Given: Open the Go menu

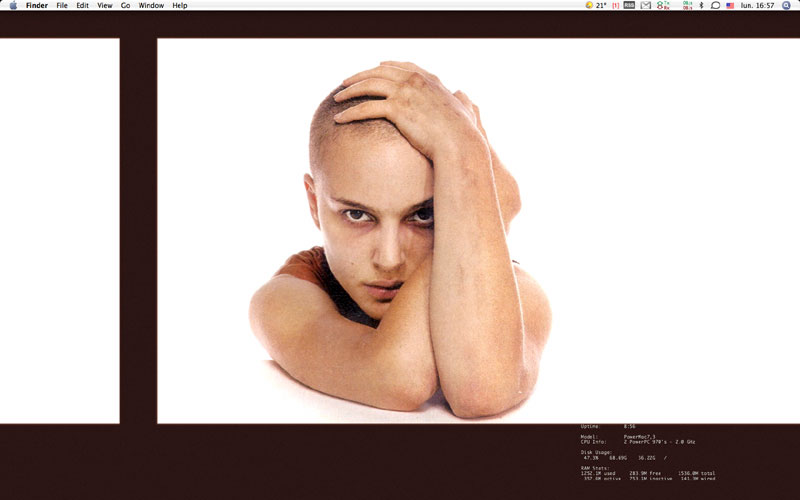Looking at the screenshot, I should (126, 6).
